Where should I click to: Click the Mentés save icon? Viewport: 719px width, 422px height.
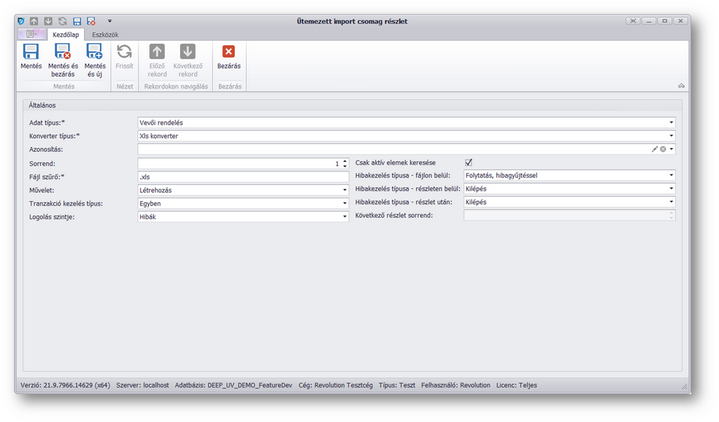31,52
